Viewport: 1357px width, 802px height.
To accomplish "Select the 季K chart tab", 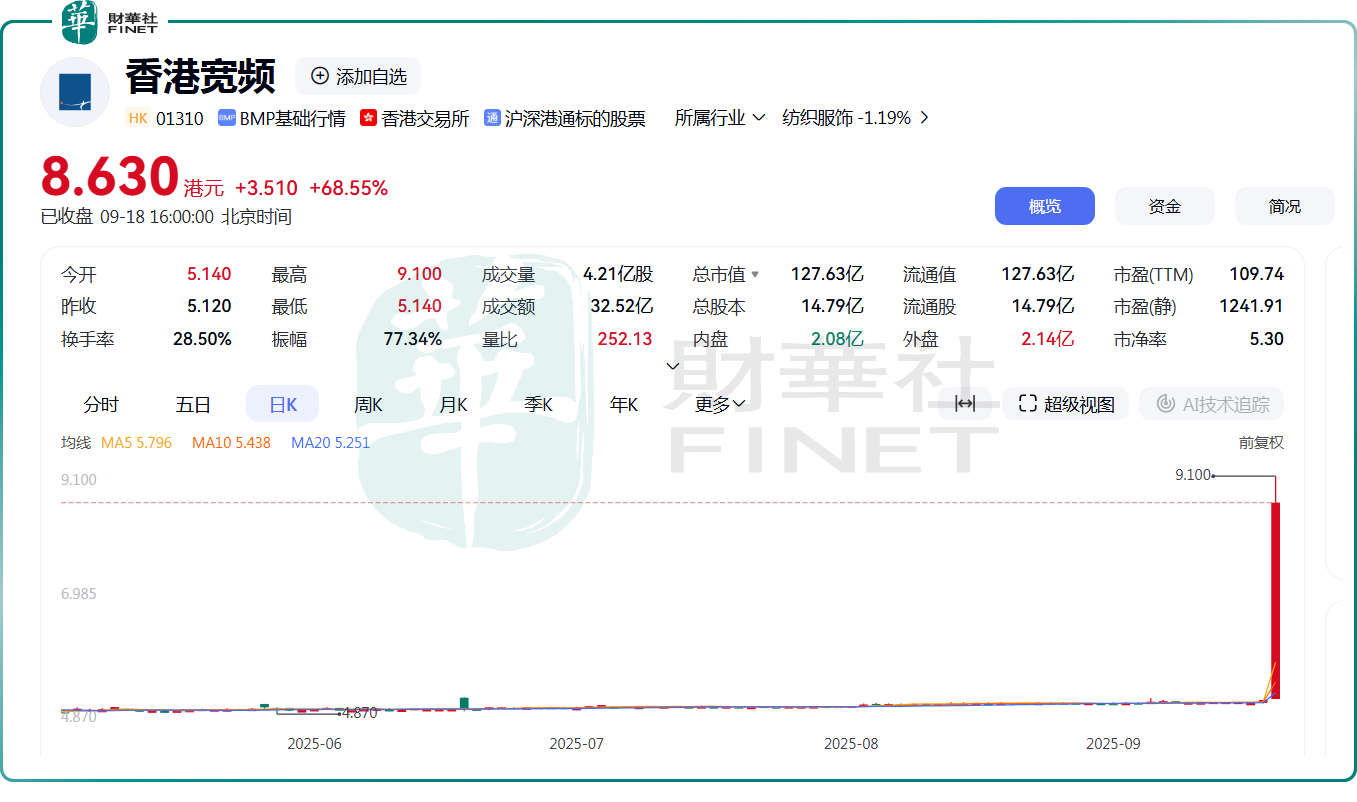I will (x=539, y=404).
